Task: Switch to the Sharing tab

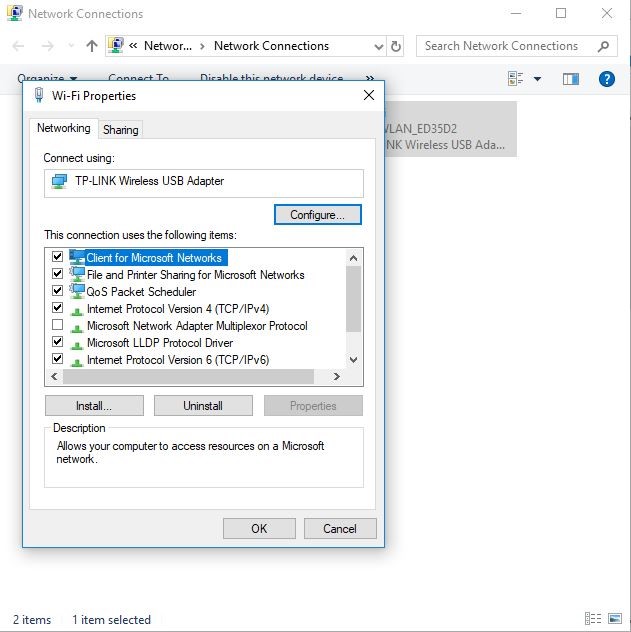Action: (x=121, y=130)
